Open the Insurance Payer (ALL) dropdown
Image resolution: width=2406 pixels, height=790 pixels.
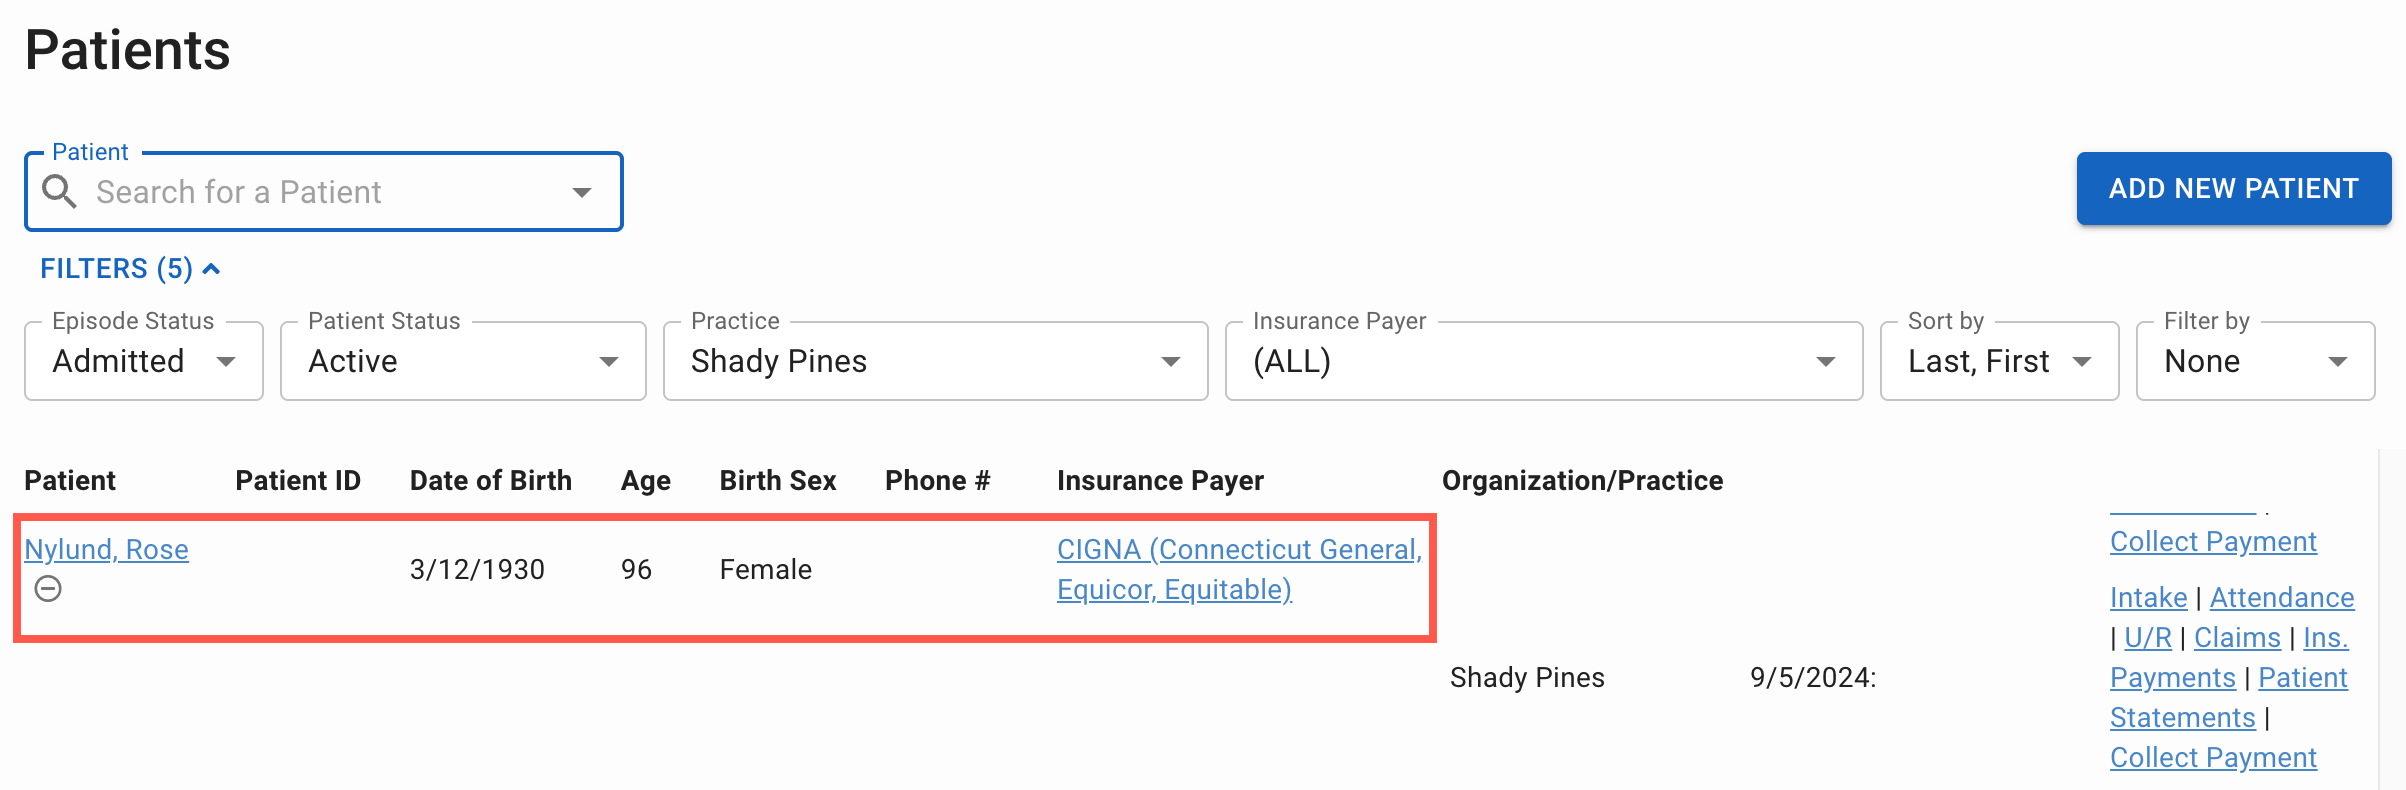(x=1544, y=361)
